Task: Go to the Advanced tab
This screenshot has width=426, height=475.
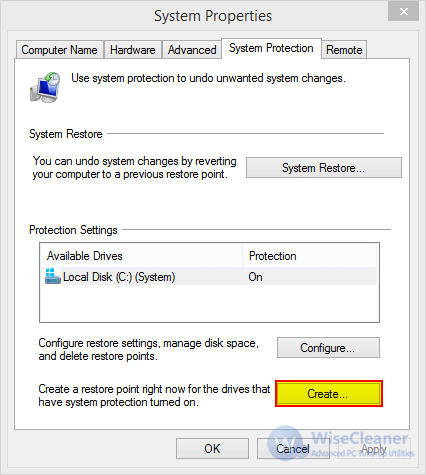Action: tap(192, 50)
